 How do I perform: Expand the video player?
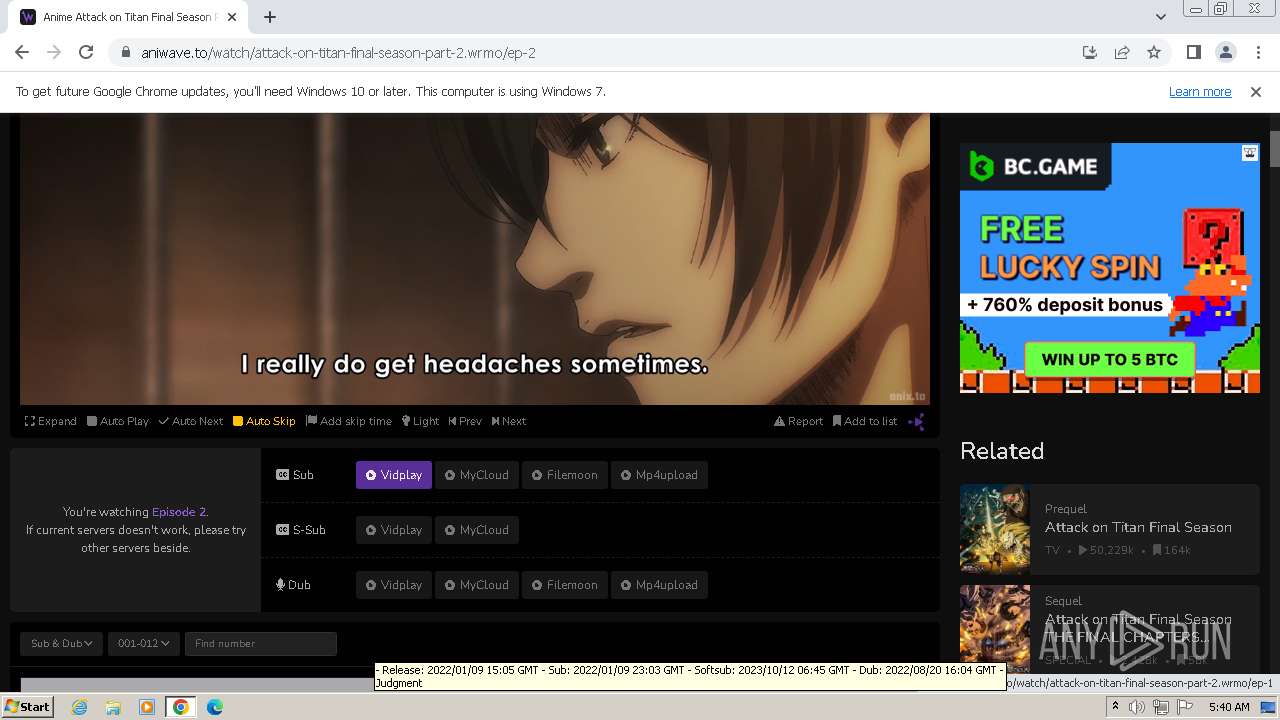click(51, 421)
